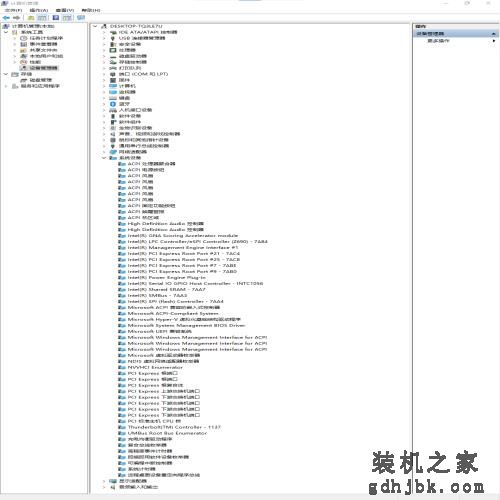Click 更多操作 in the actions pane

[438, 41]
